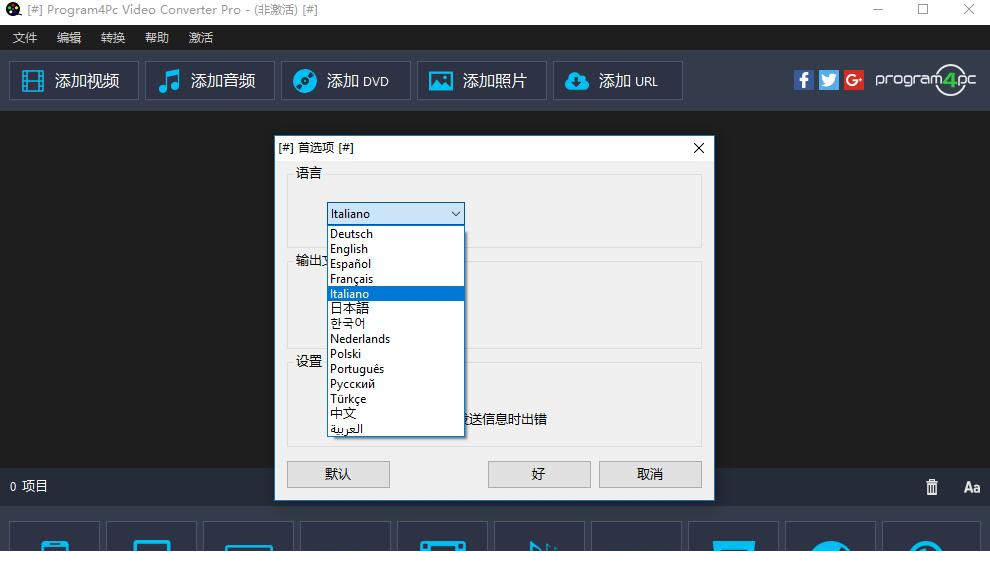The image size is (990, 573).
Task: Select 한국어 from language list
Action: (396, 324)
